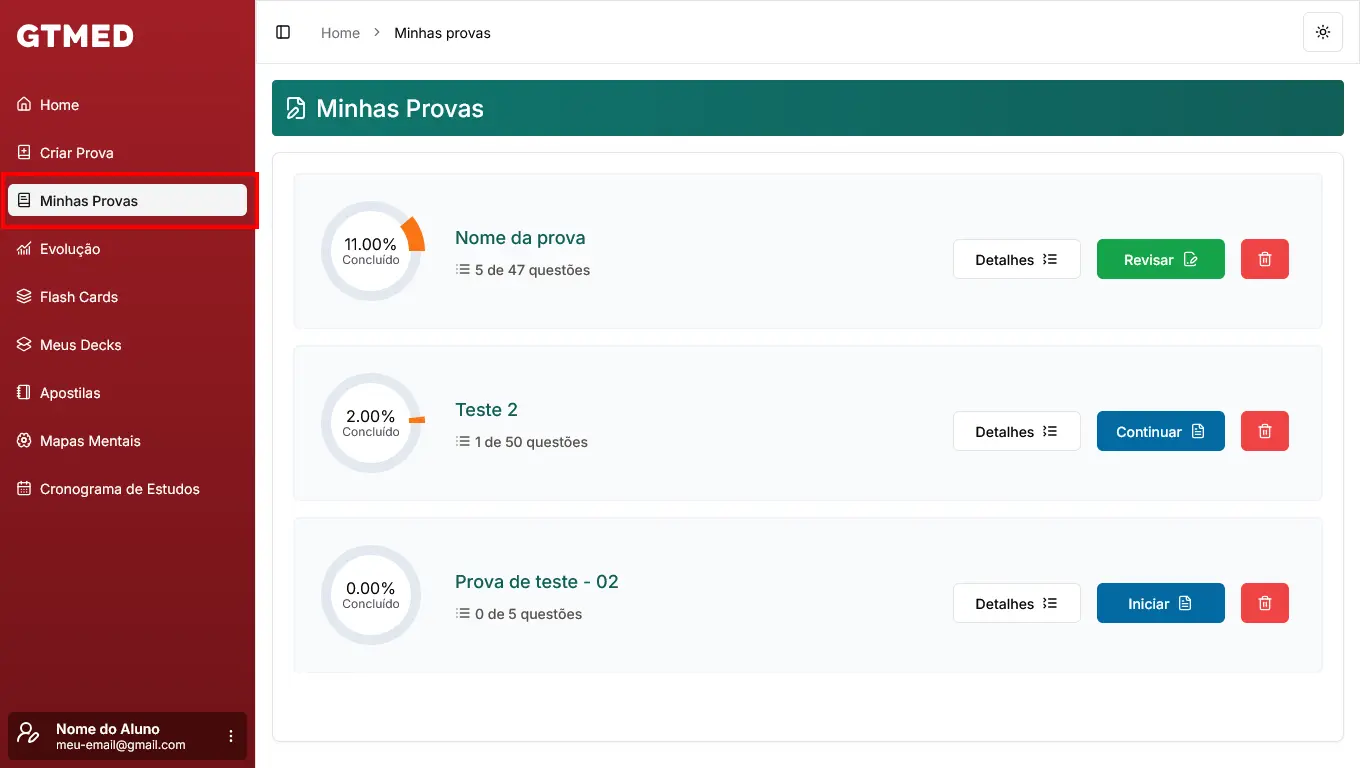Switch theme with the sun icon
The height and width of the screenshot is (768, 1360).
1322,32
